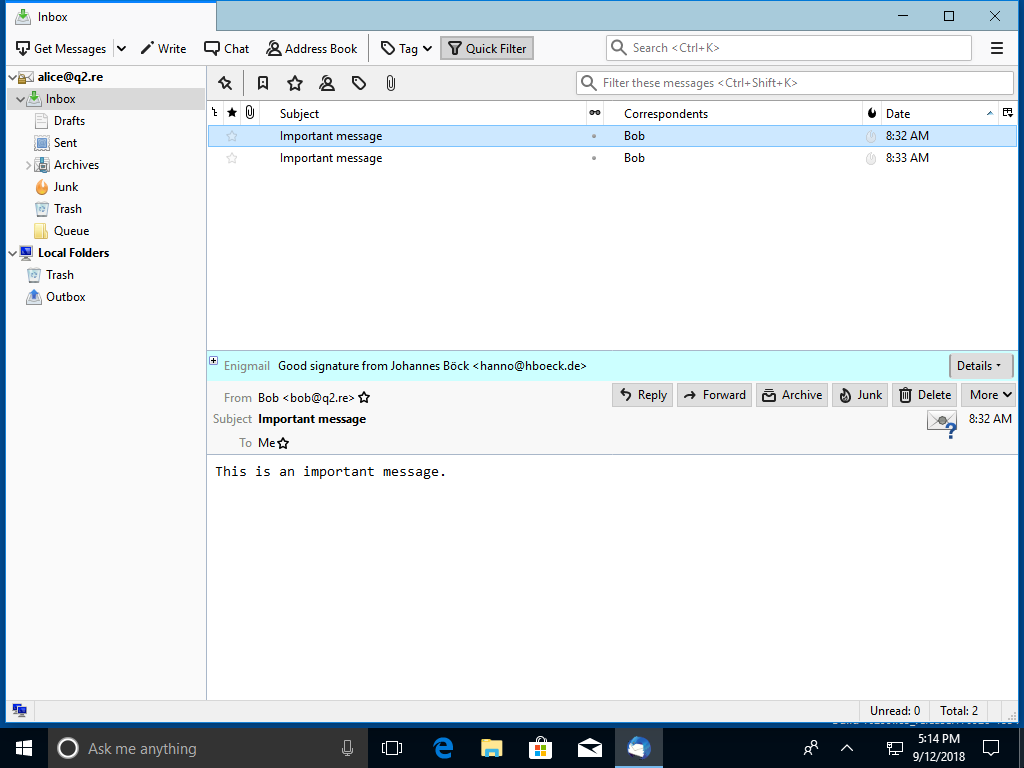Open the More actions dropdown

pyautogui.click(x=988, y=395)
